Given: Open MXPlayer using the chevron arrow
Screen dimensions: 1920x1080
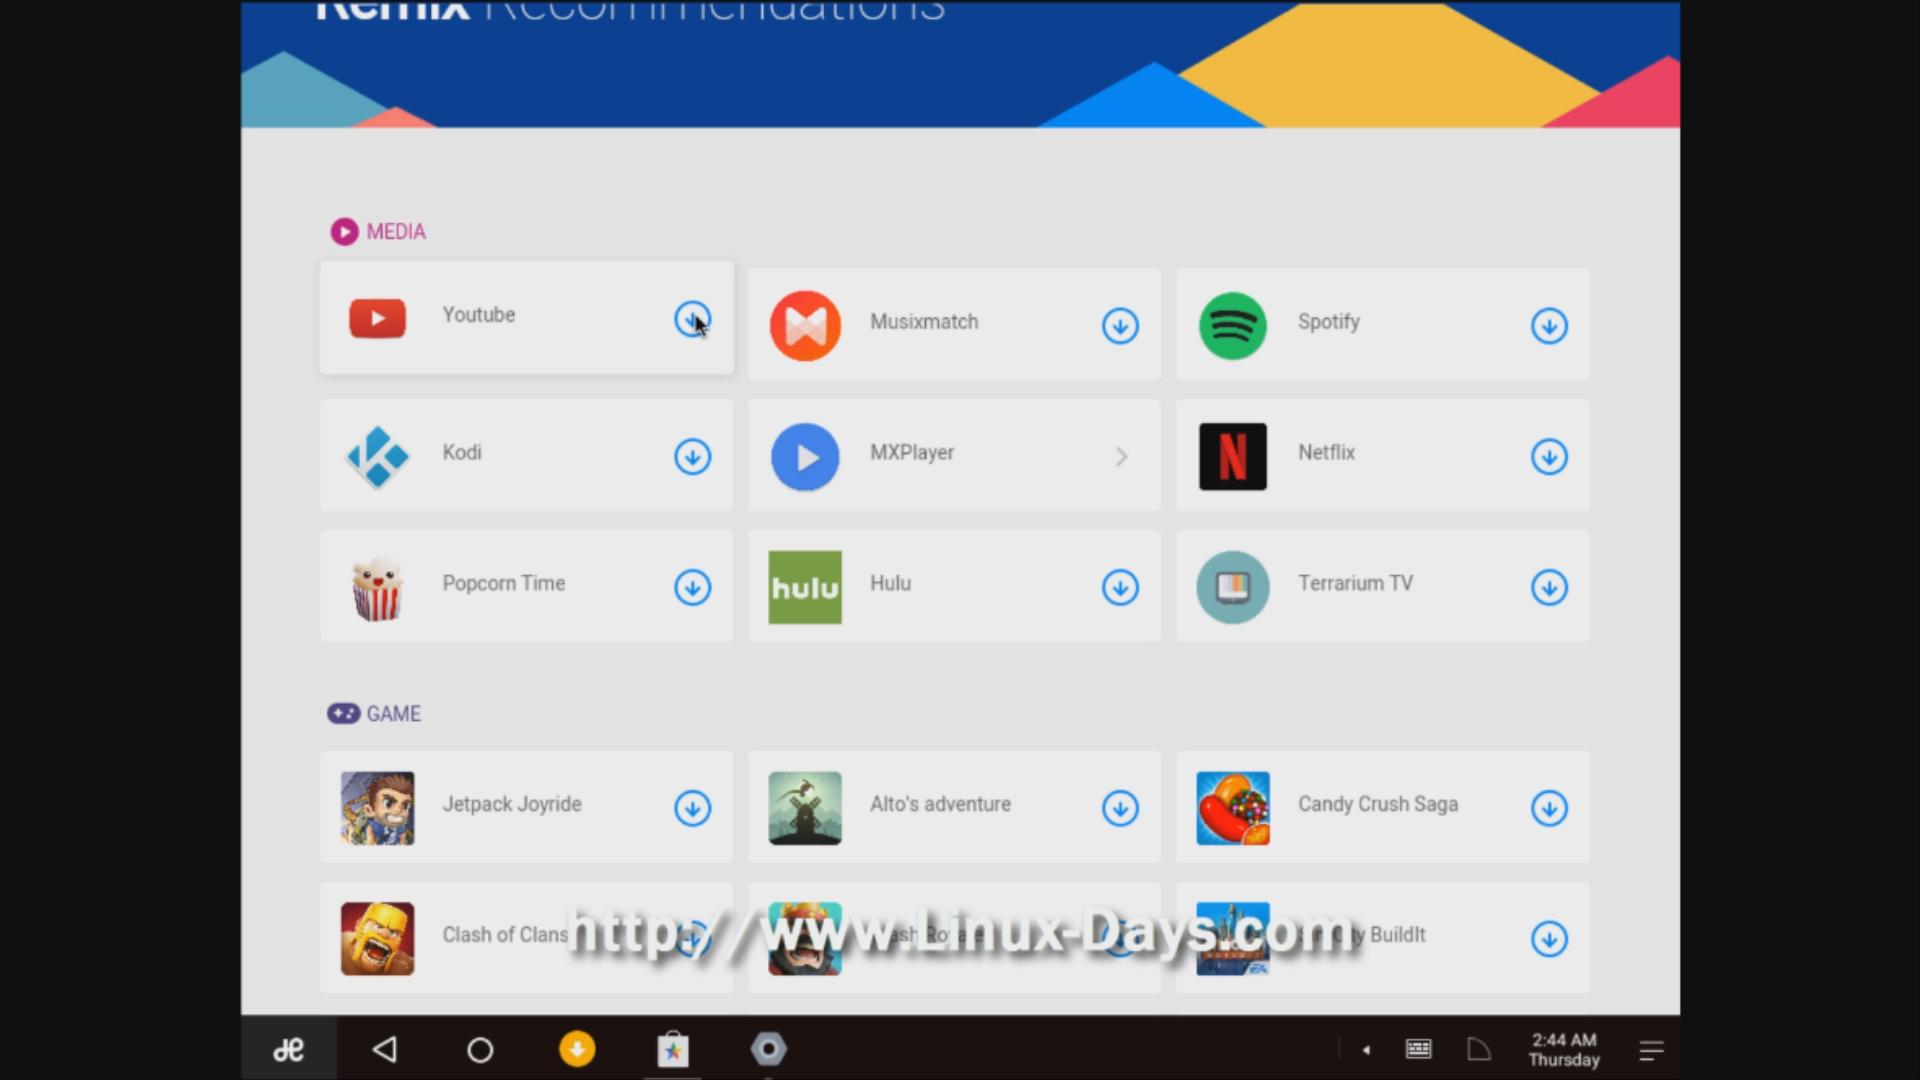Looking at the screenshot, I should (1121, 457).
